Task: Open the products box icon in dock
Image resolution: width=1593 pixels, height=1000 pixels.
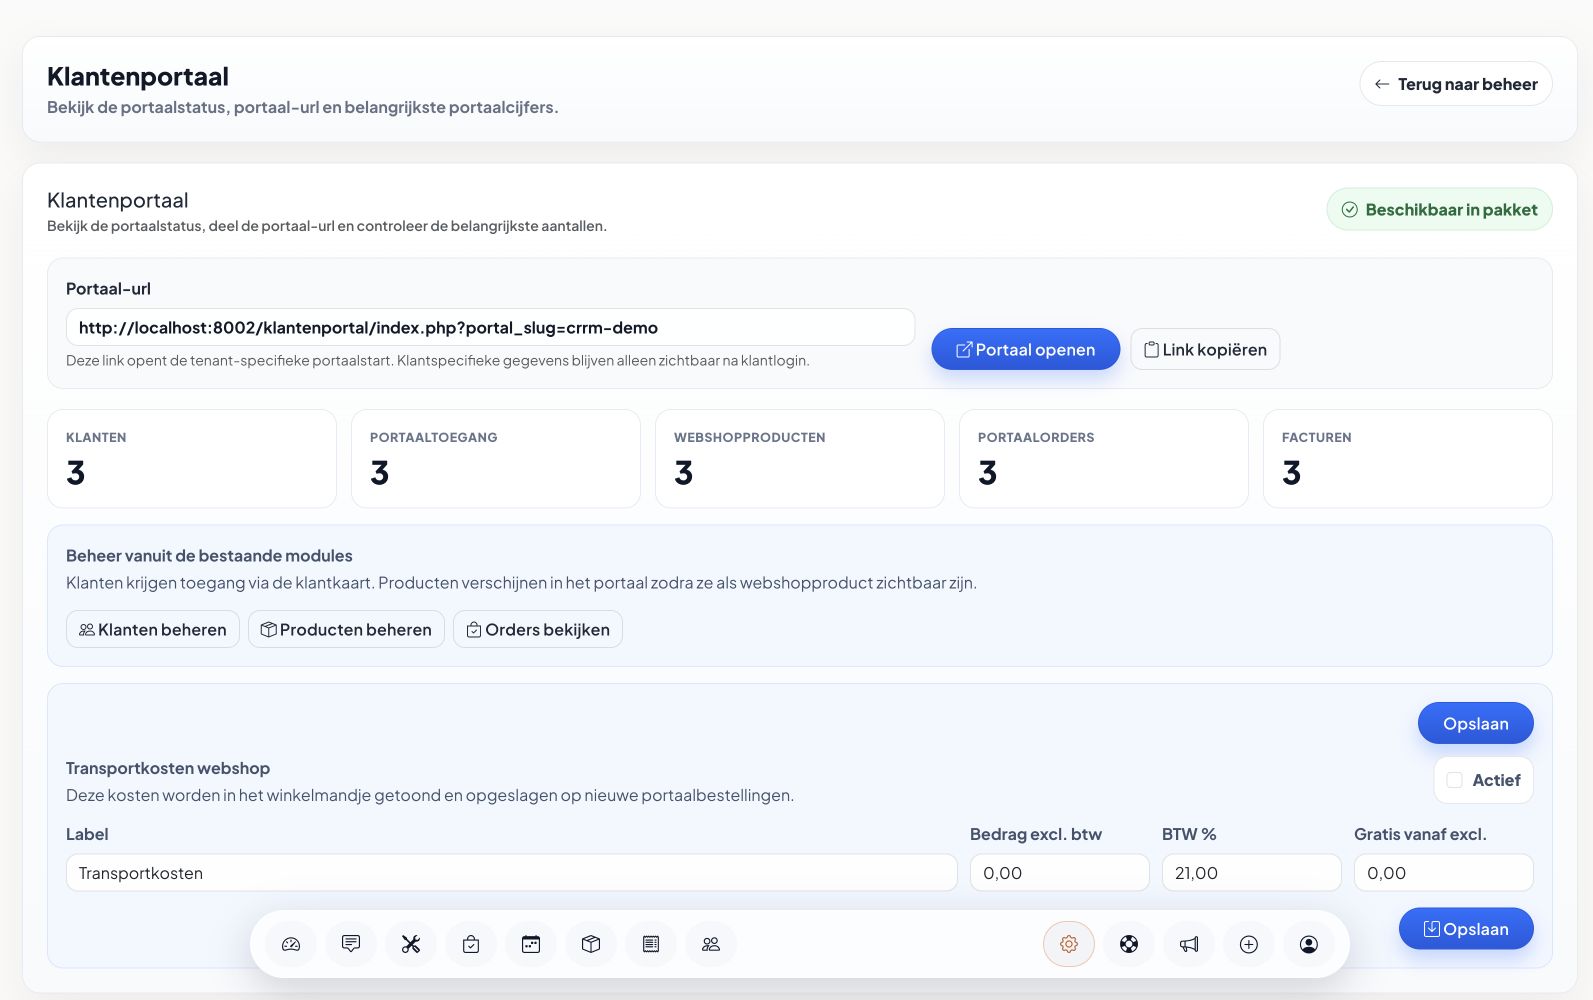Action: (x=591, y=944)
